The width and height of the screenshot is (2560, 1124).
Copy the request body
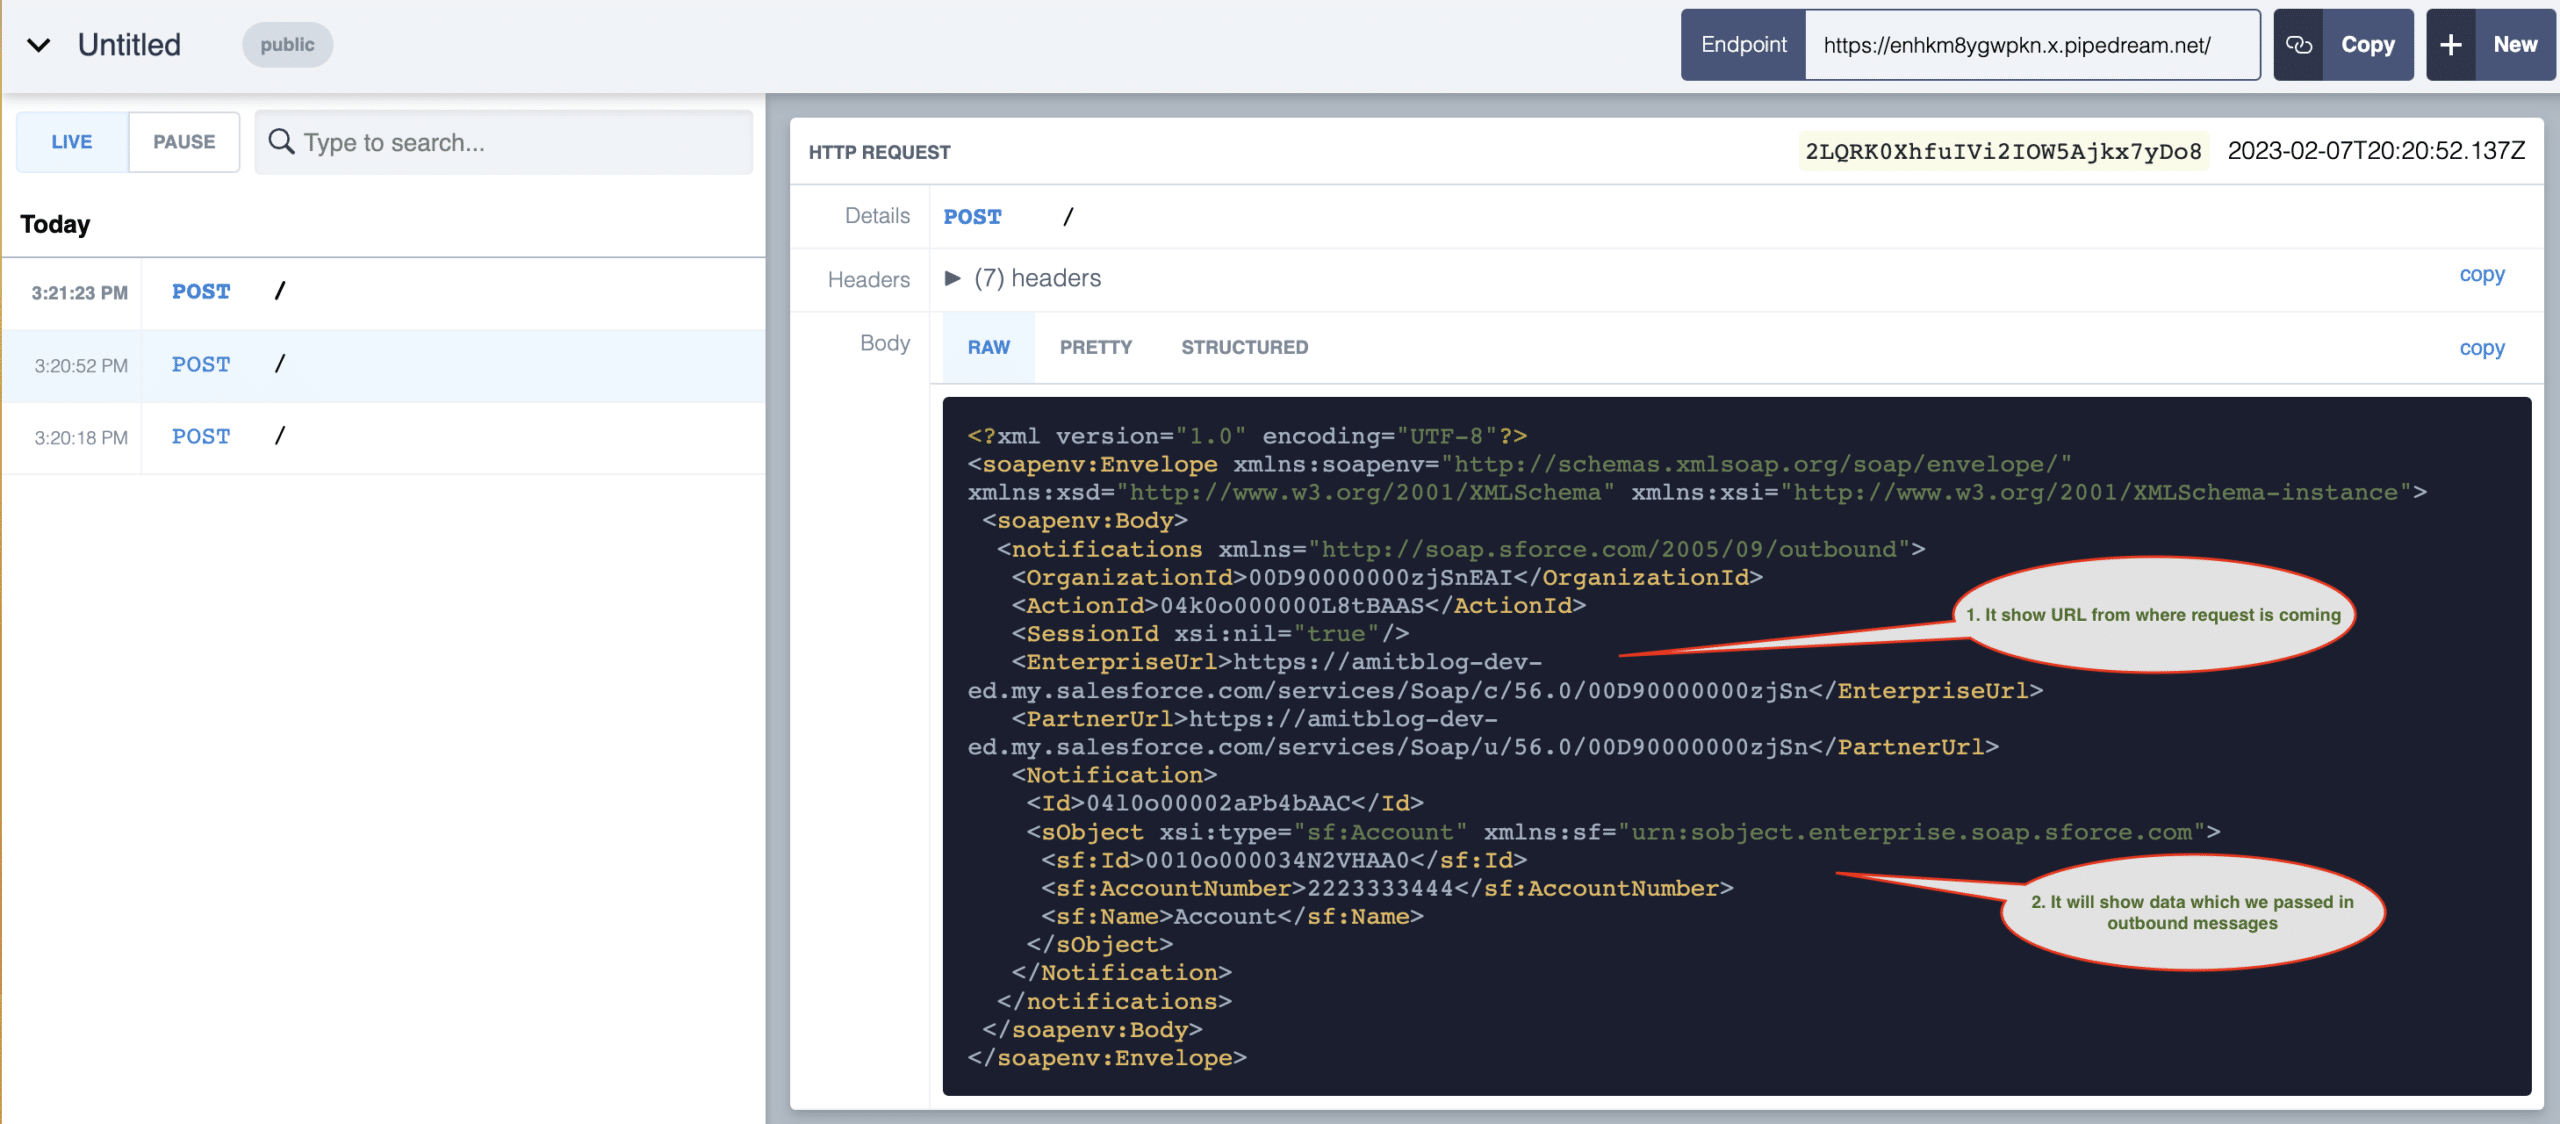click(x=2481, y=349)
